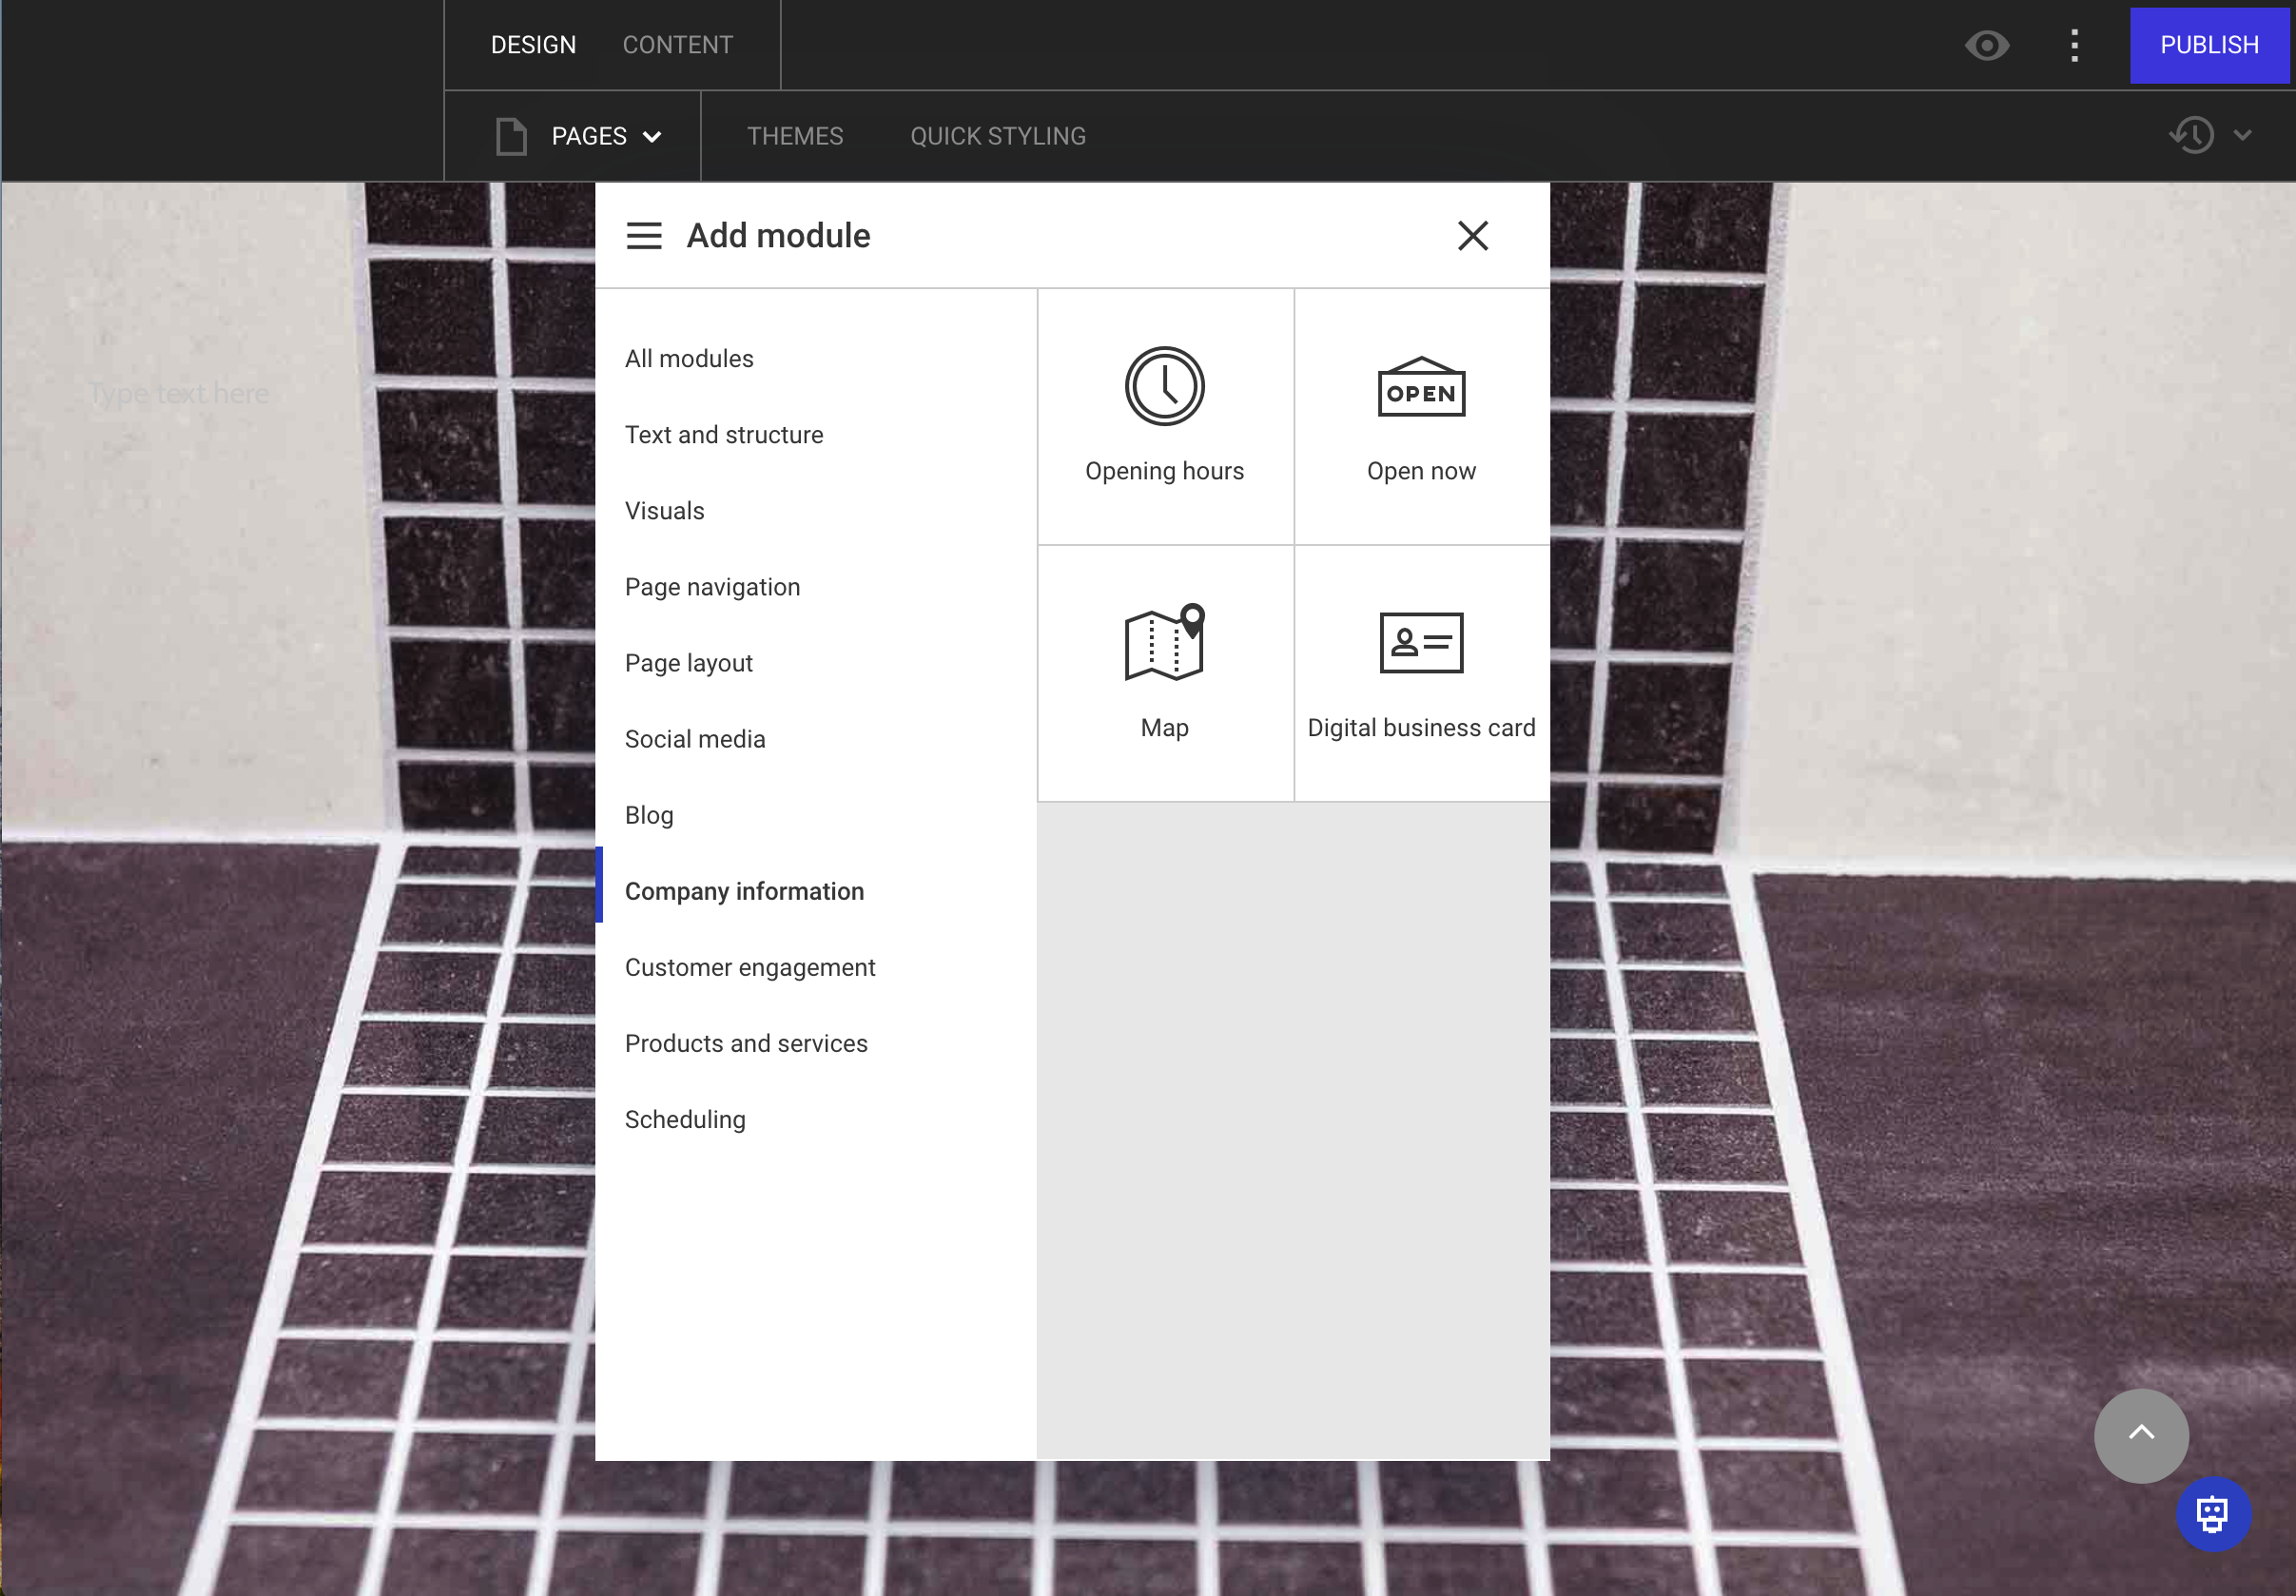
Task: Click the version history icon
Action: click(2190, 135)
